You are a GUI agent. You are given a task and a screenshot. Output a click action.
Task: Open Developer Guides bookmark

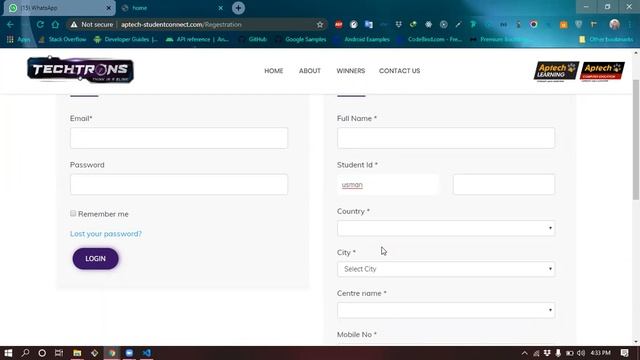tap(126, 39)
